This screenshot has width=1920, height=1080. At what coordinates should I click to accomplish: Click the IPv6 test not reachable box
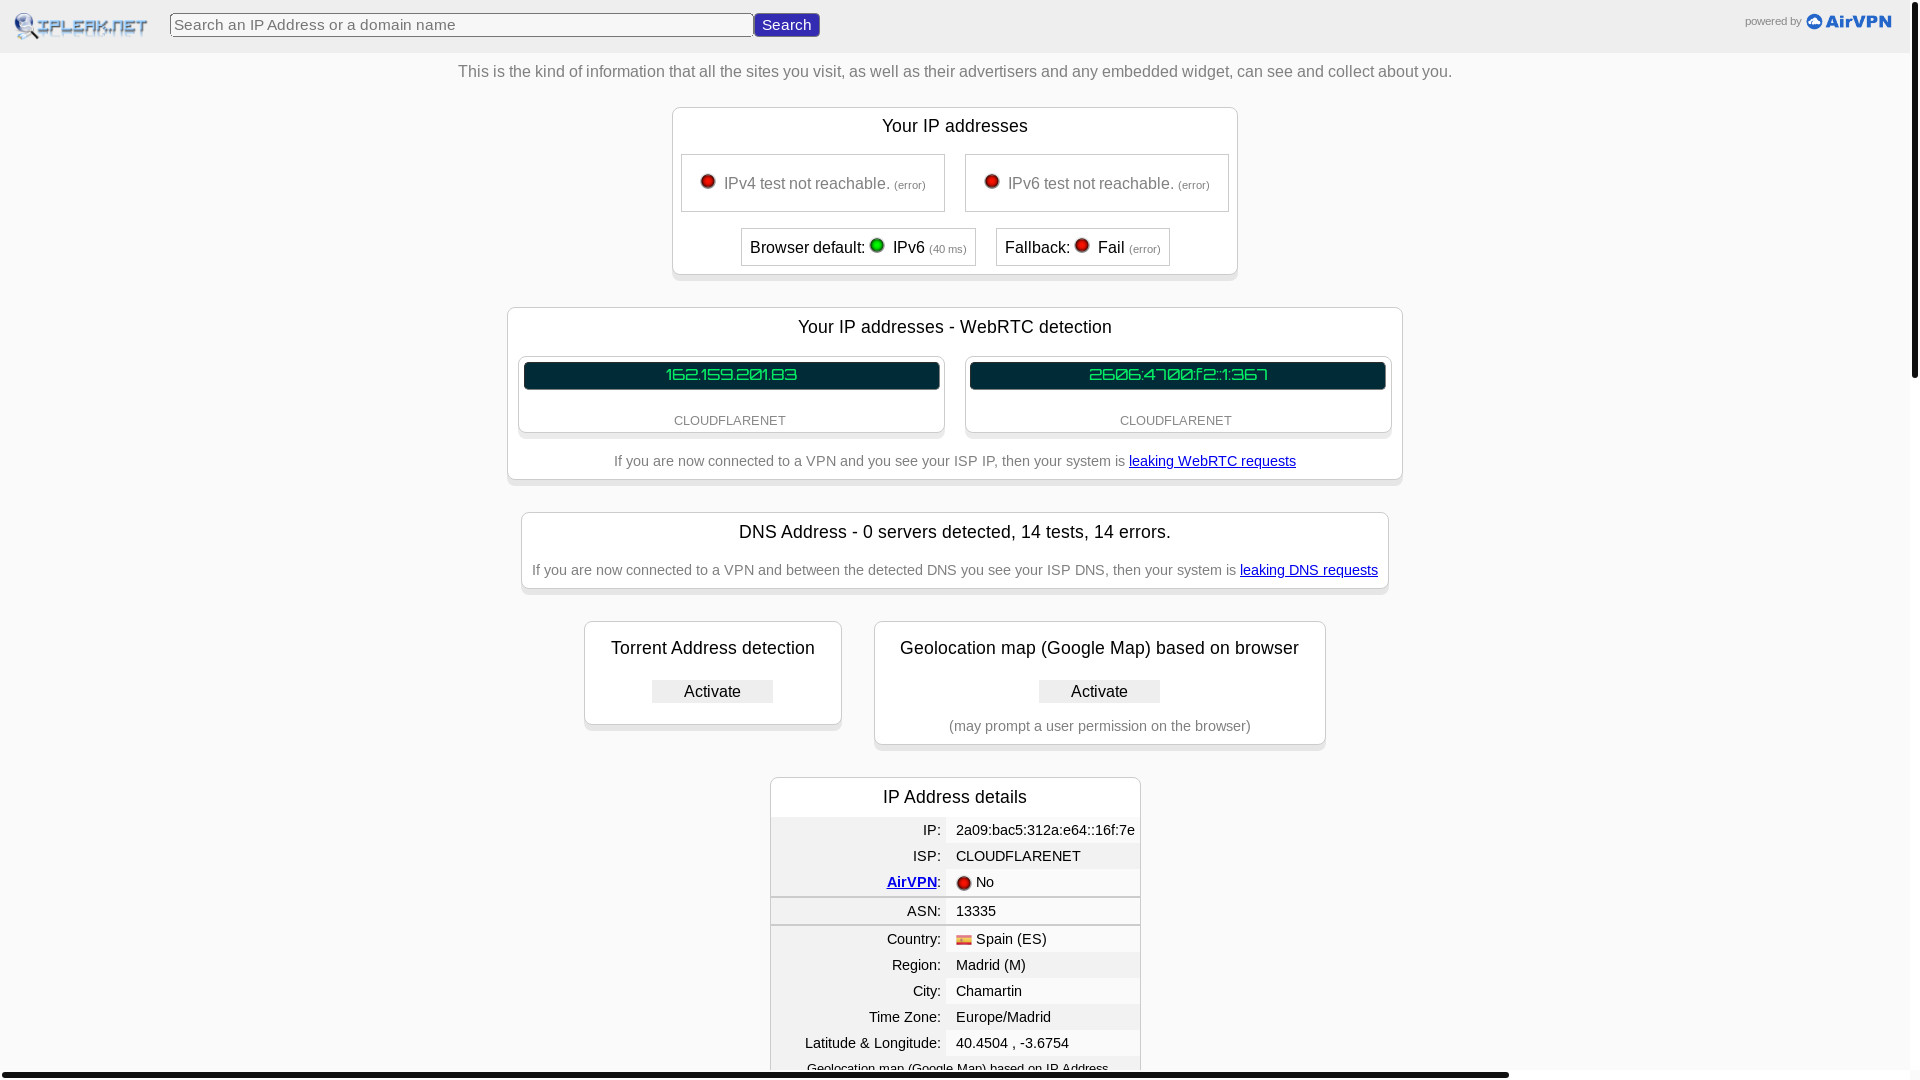[x=1097, y=183]
